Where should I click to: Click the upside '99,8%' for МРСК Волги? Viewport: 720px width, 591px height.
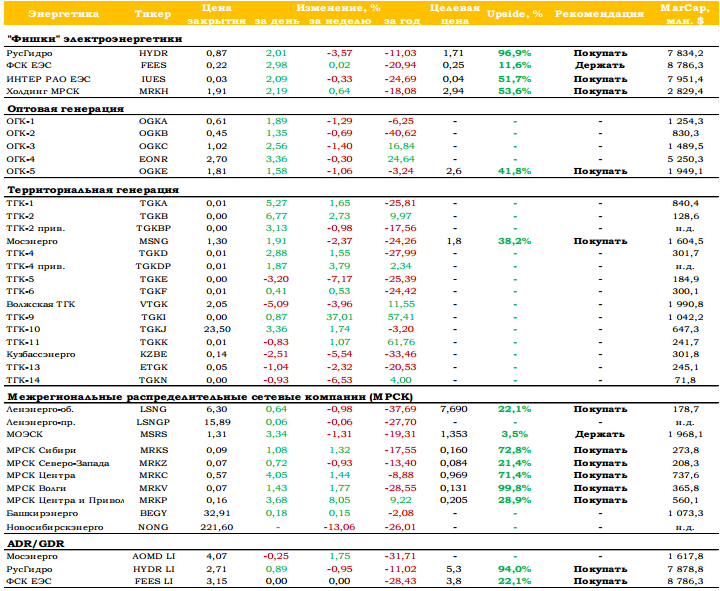(x=515, y=488)
